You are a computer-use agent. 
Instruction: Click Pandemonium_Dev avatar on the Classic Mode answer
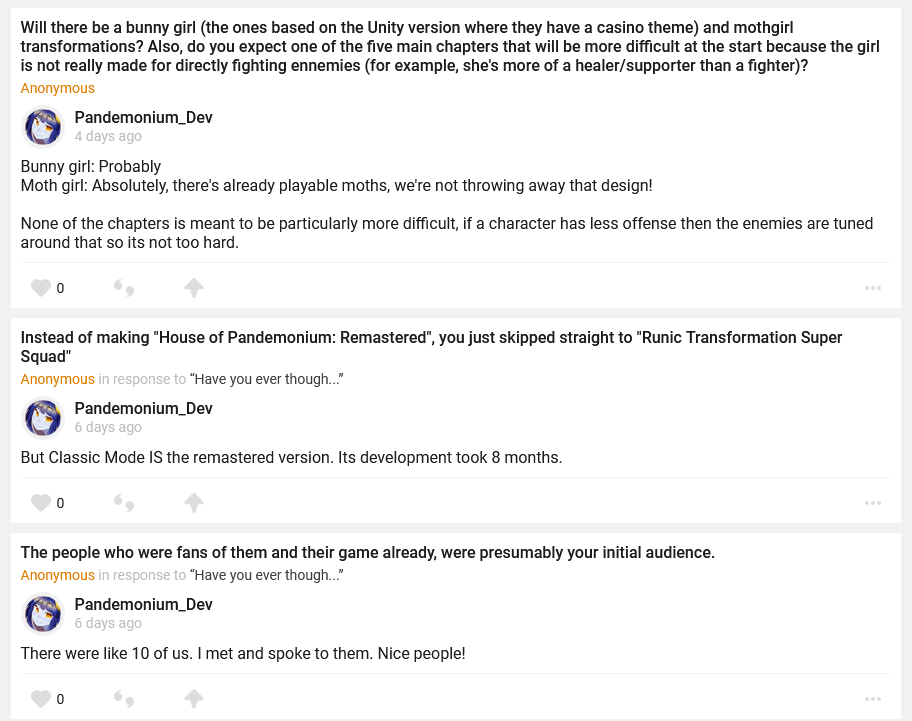coord(43,418)
